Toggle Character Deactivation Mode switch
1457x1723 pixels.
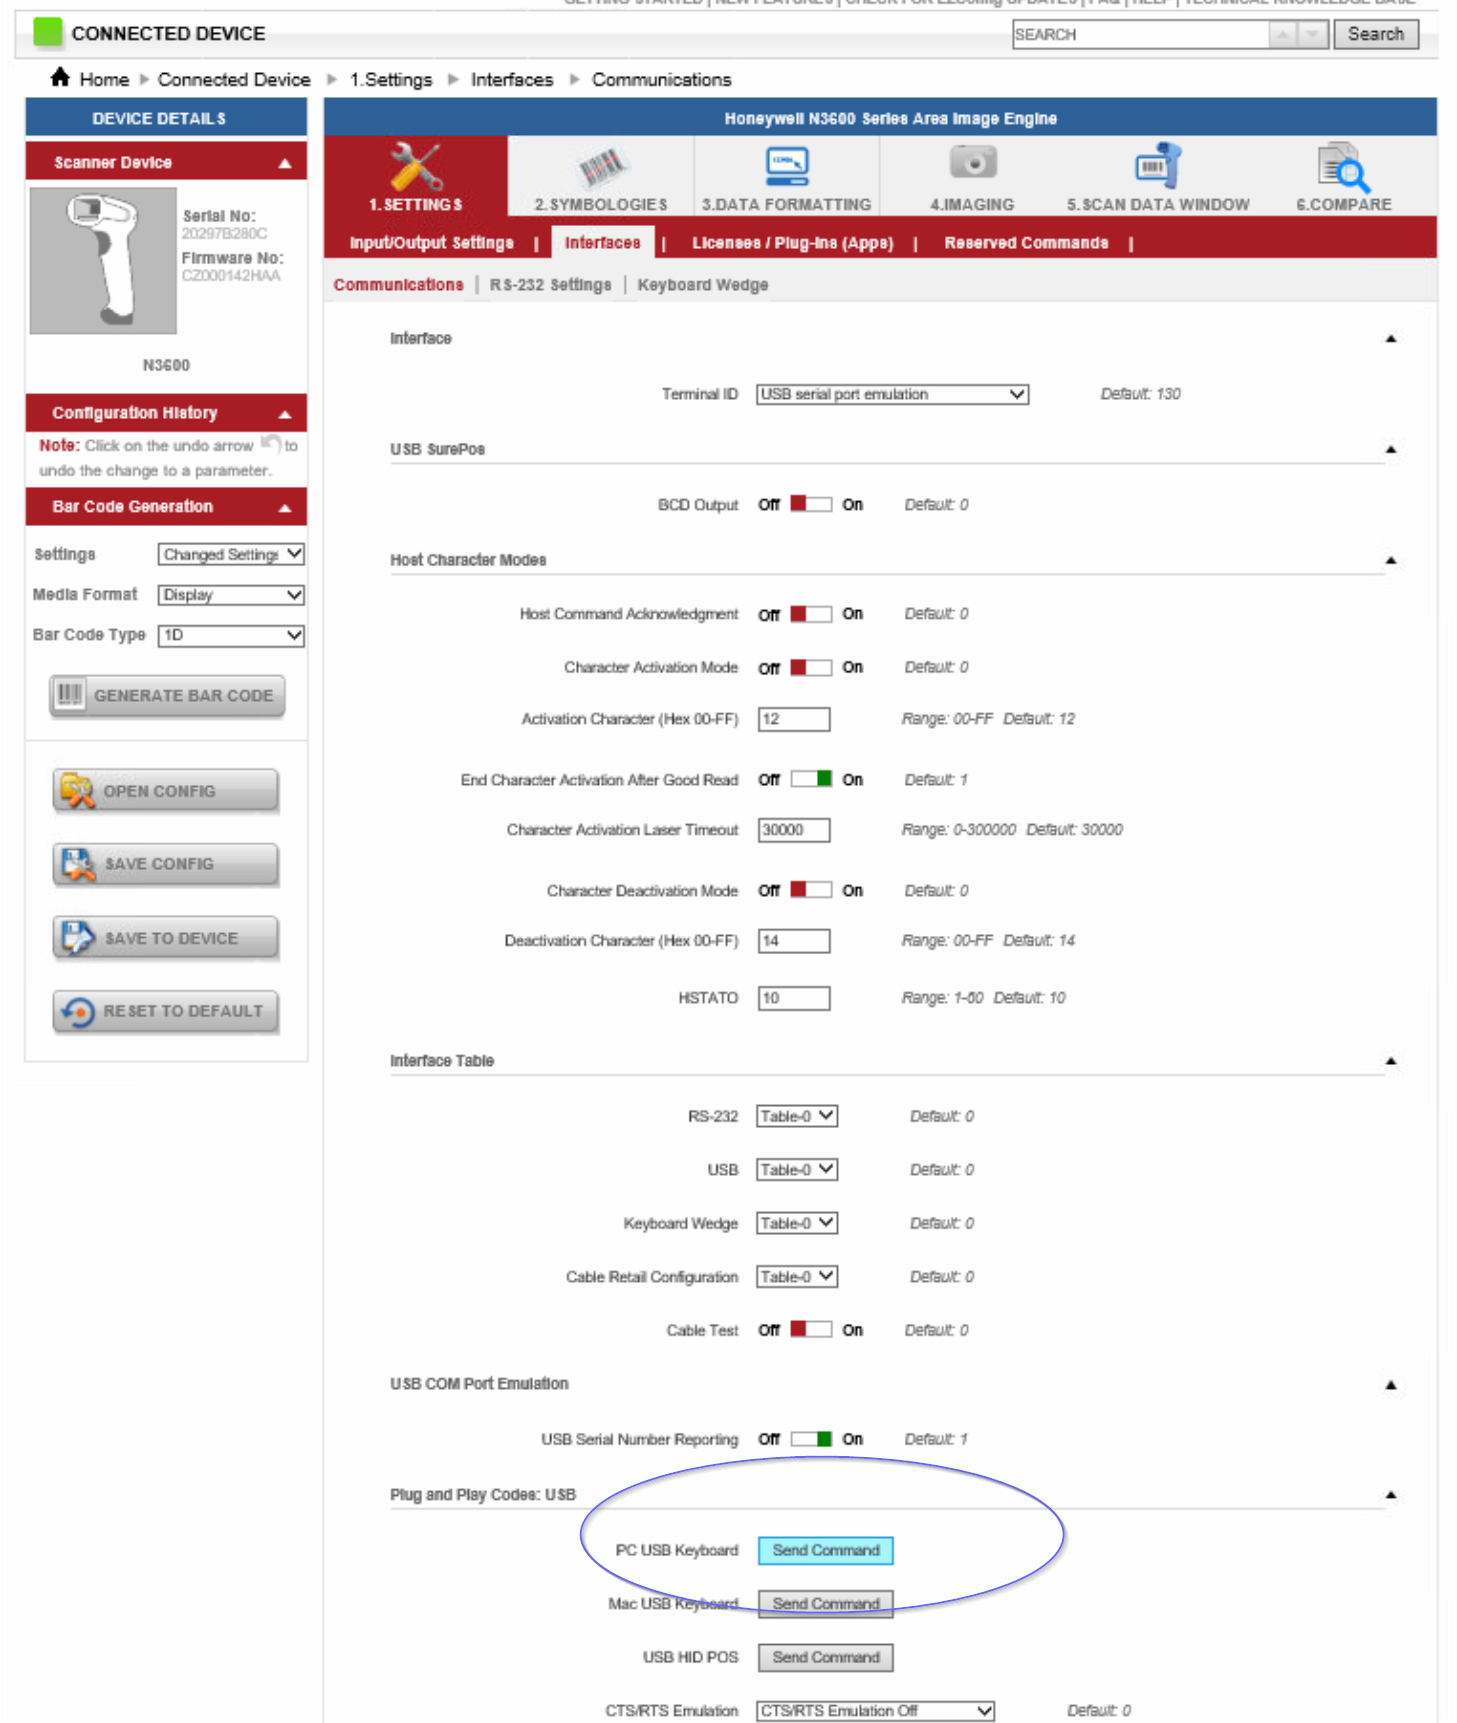[810, 890]
